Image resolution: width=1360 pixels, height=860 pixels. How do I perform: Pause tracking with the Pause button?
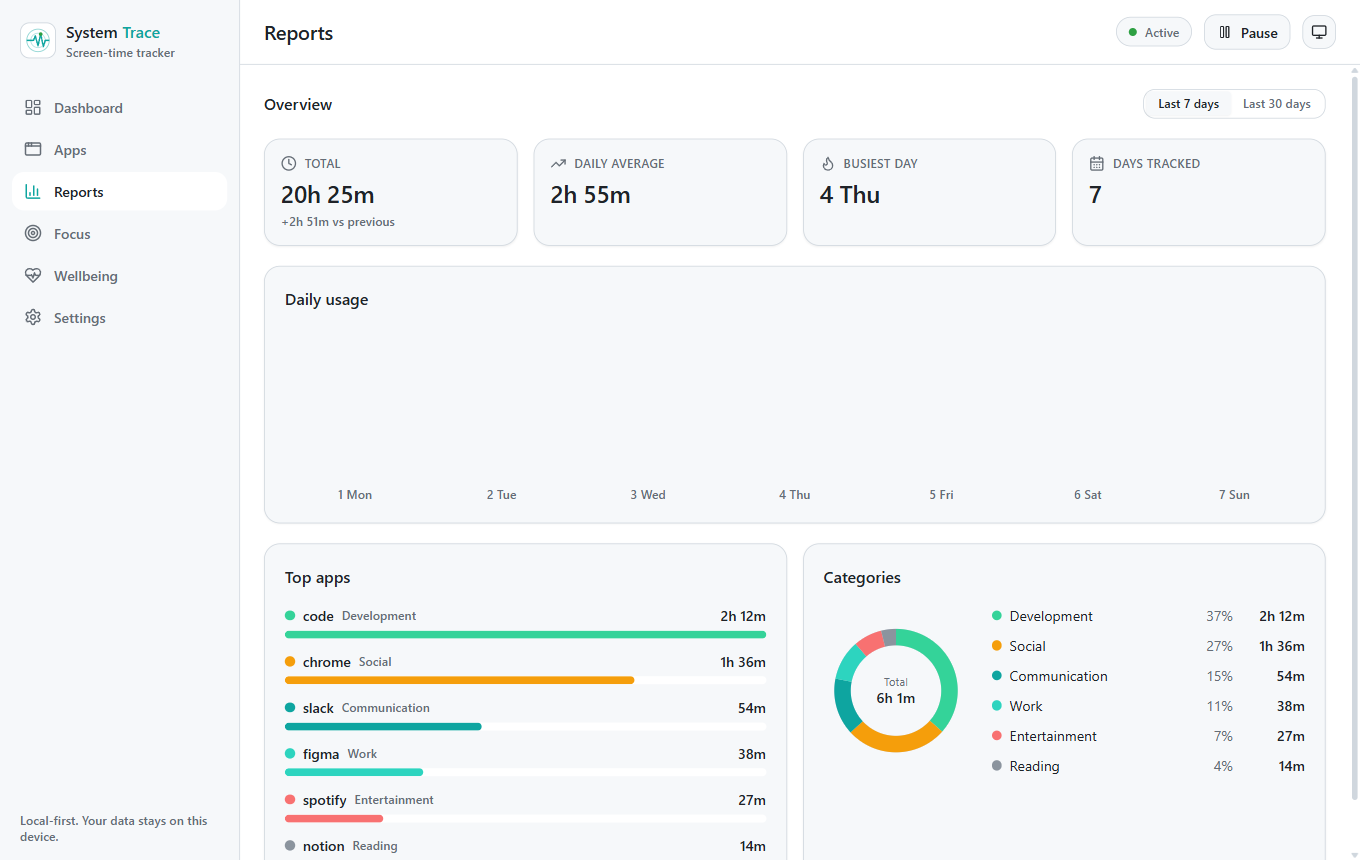tap(1247, 32)
